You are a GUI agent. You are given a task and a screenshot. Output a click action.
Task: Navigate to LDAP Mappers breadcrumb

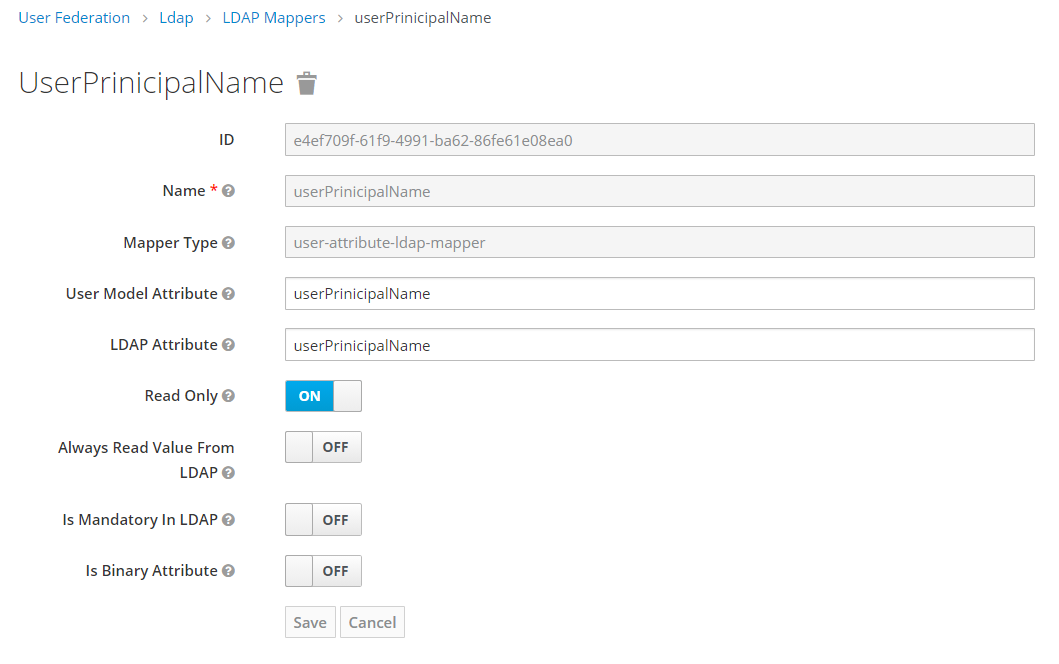(x=273, y=18)
